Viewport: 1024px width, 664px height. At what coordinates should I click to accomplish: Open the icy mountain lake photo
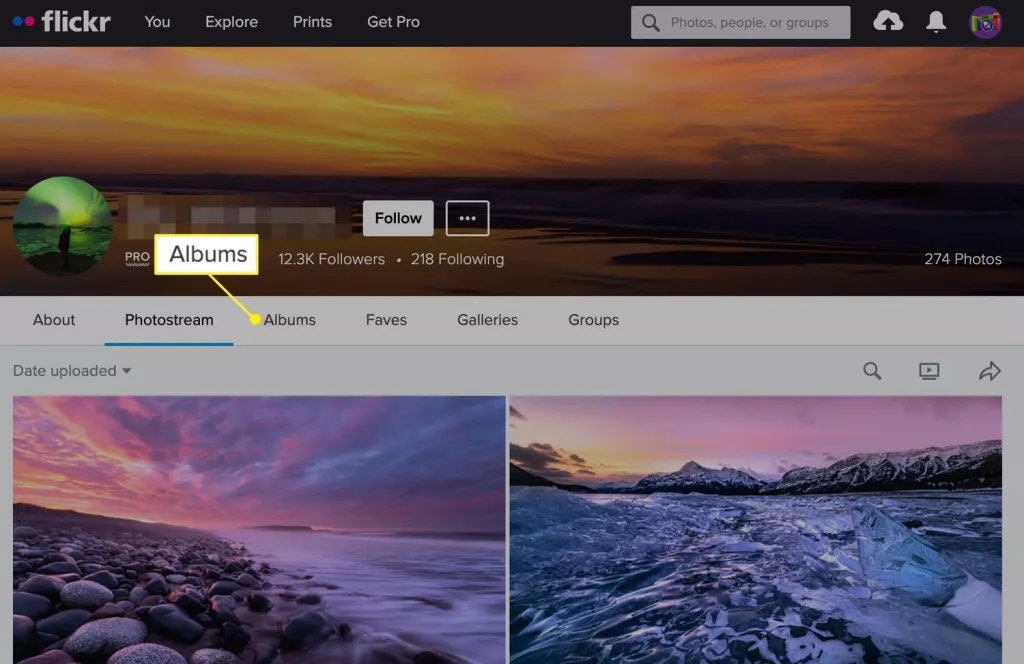point(755,530)
